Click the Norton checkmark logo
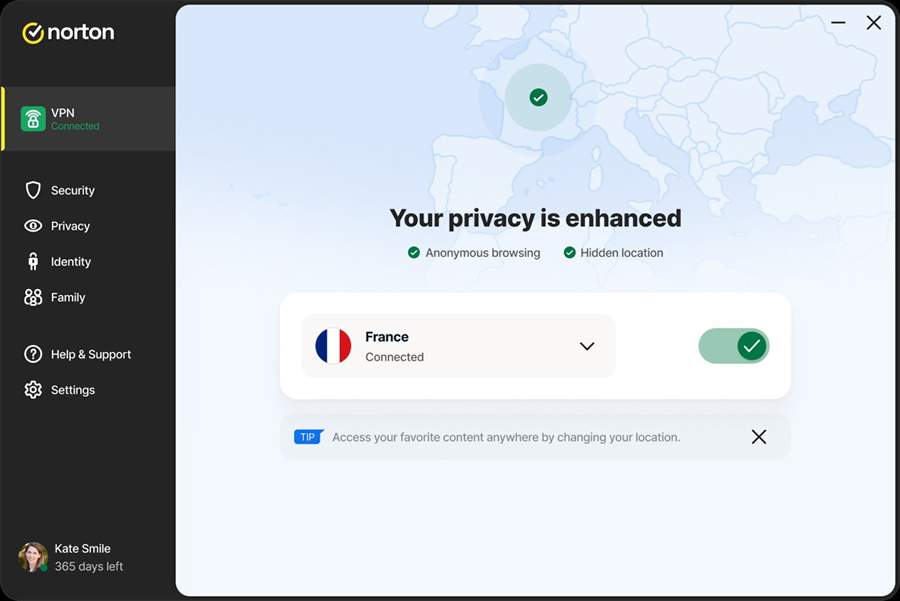 tap(33, 33)
